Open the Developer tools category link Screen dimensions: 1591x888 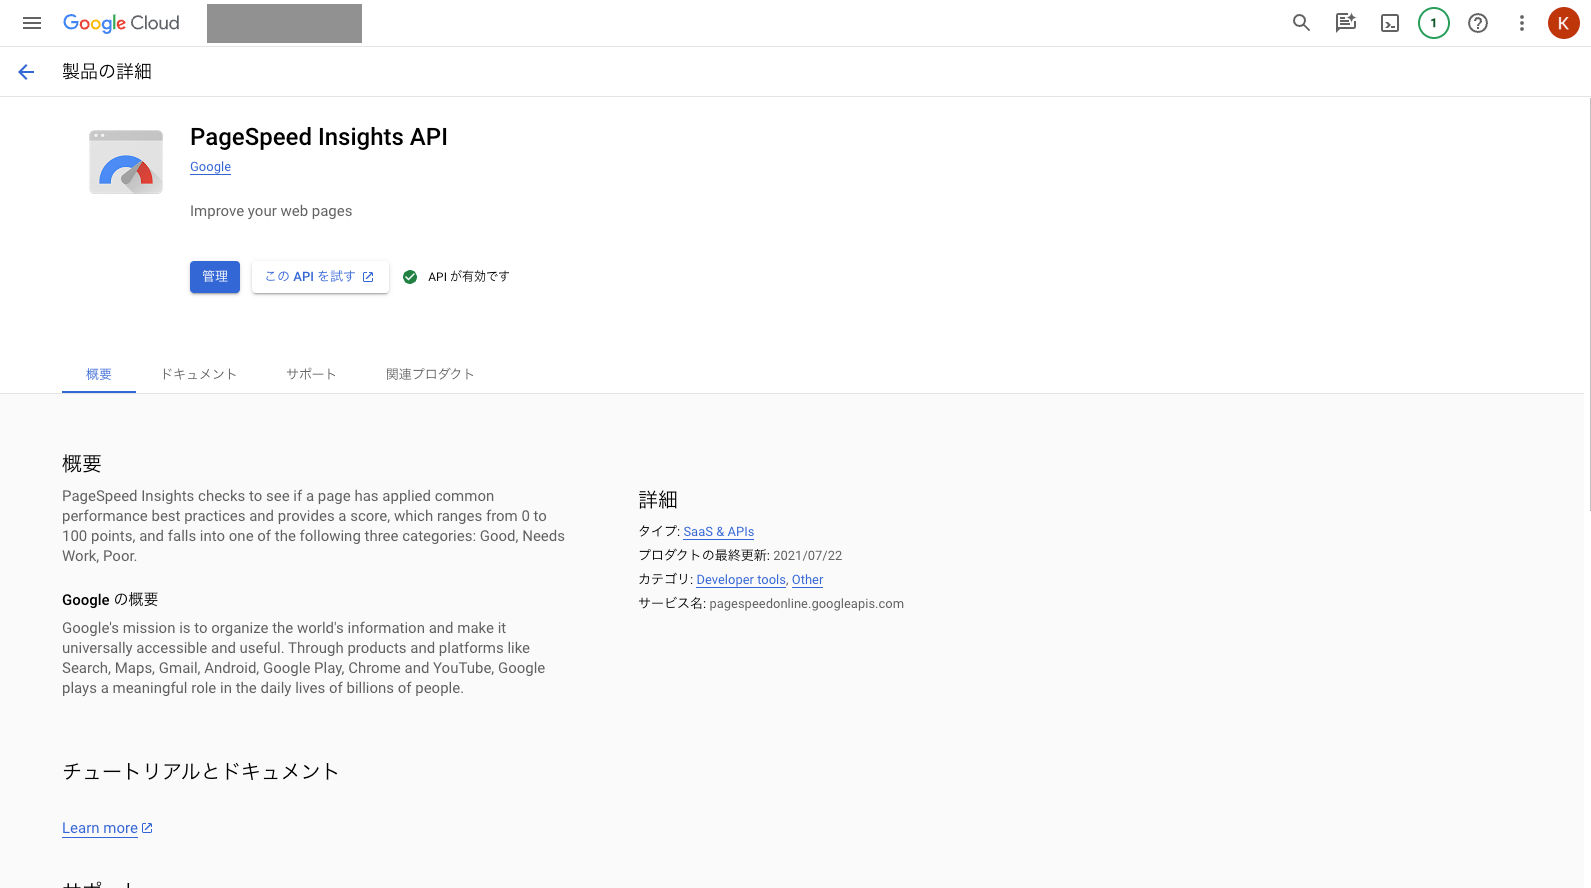pos(741,580)
